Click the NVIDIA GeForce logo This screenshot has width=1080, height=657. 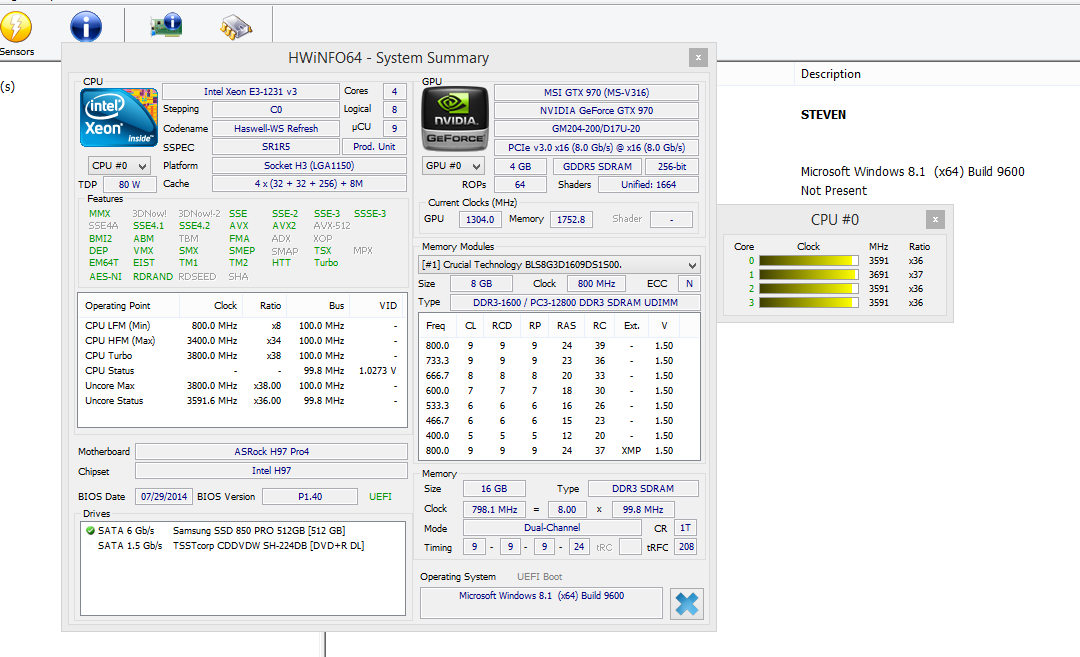(x=455, y=118)
